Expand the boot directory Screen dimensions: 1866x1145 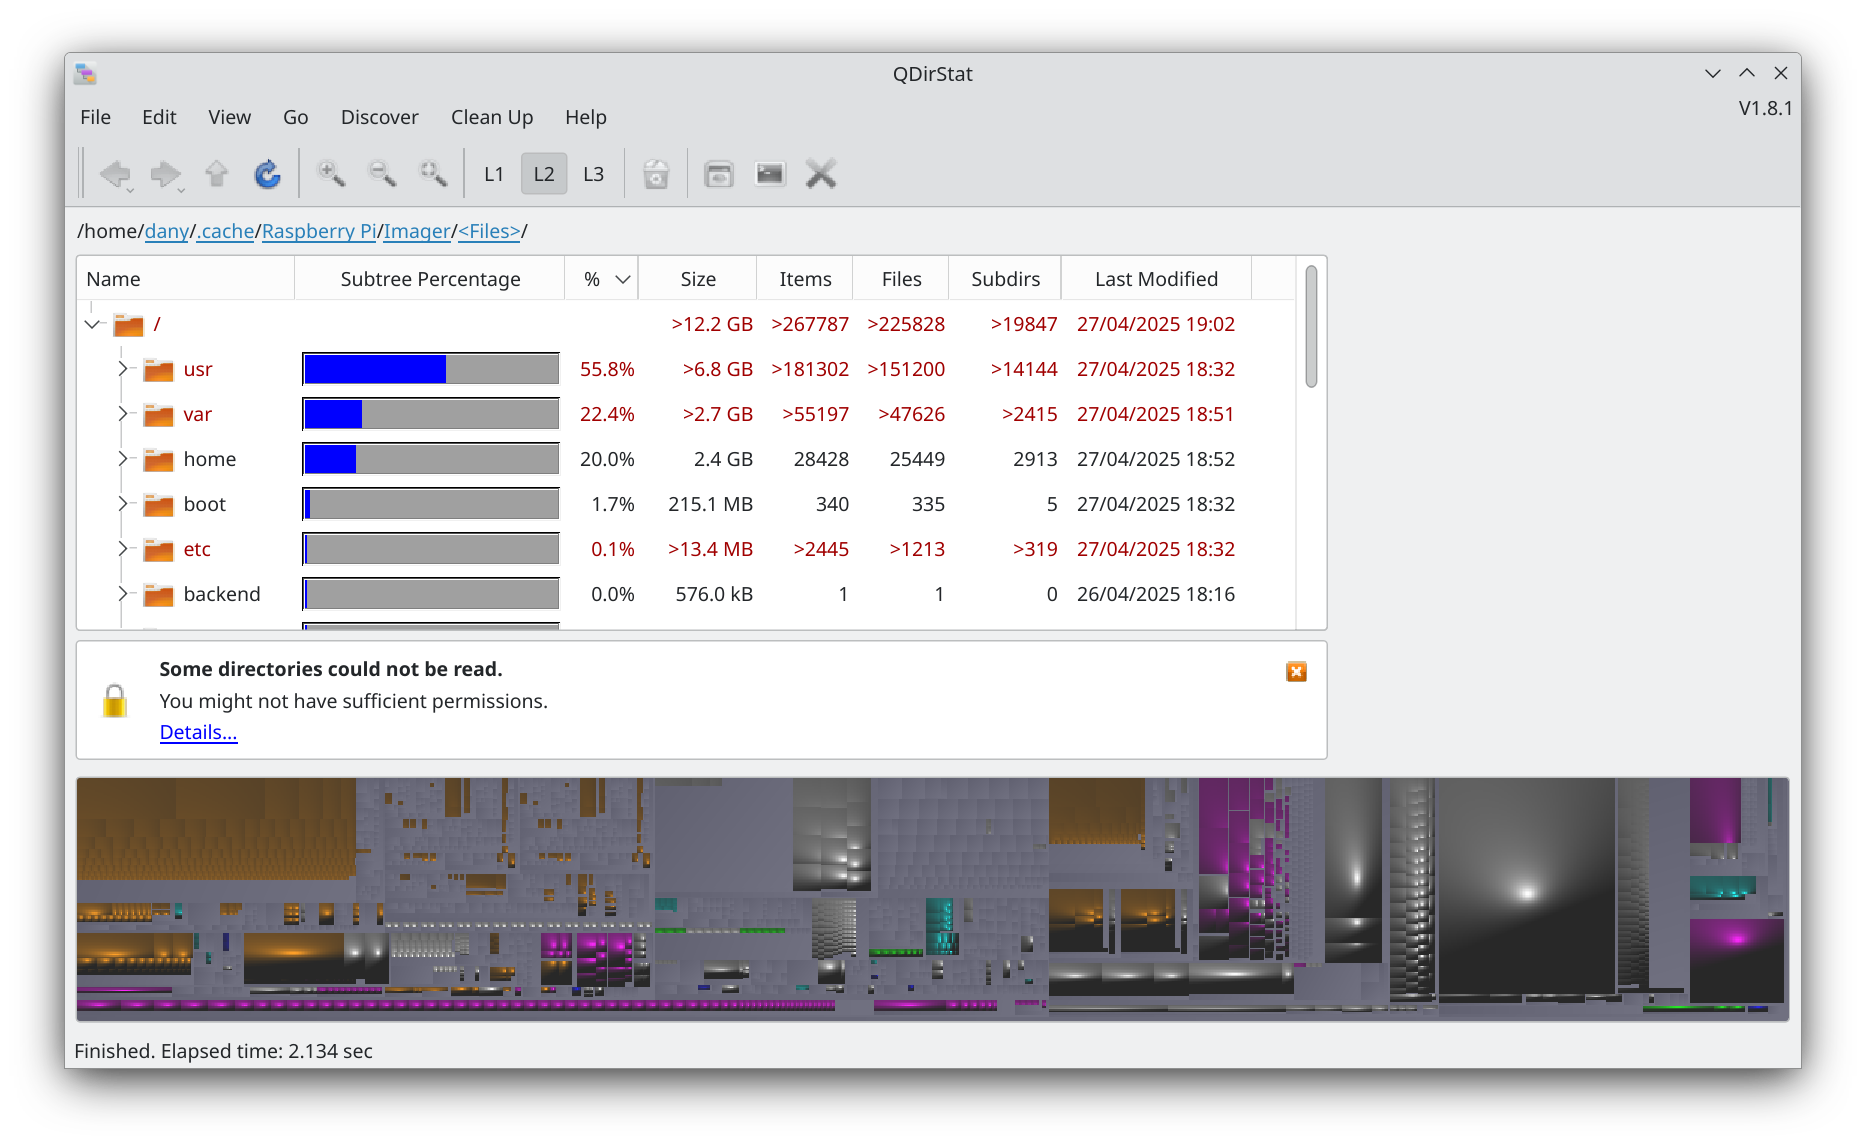tap(123, 504)
